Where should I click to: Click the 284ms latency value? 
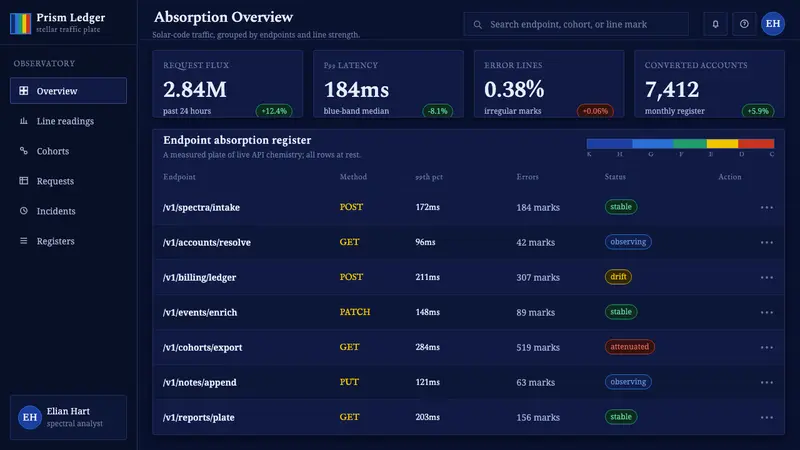pos(427,347)
